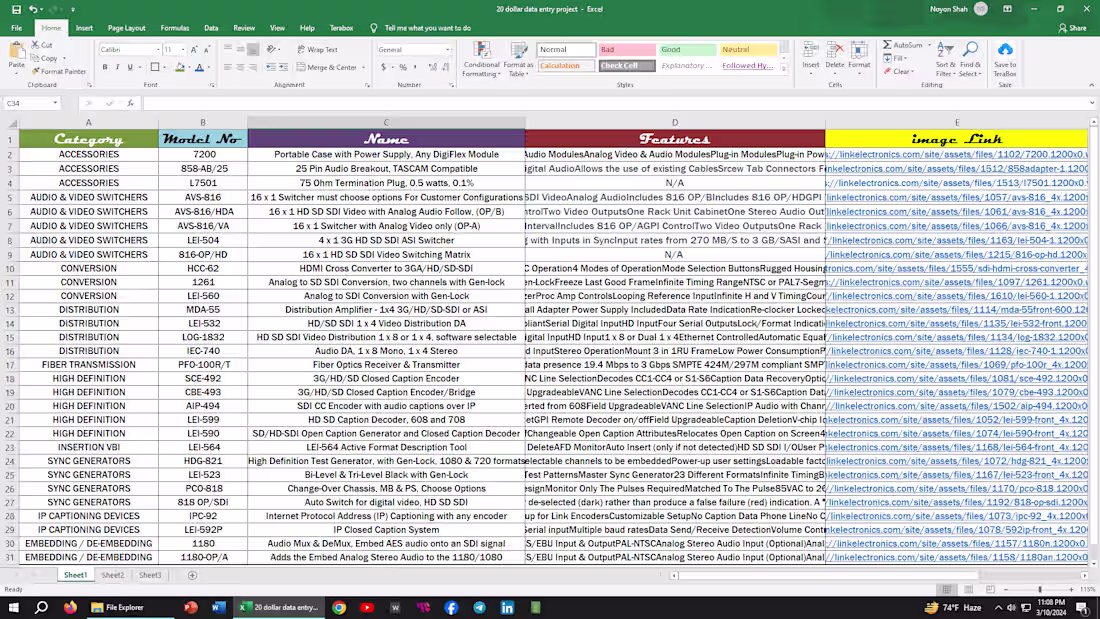The image size is (1100, 619).
Task: Click the AutoSum sigma icon
Action: (x=888, y=45)
